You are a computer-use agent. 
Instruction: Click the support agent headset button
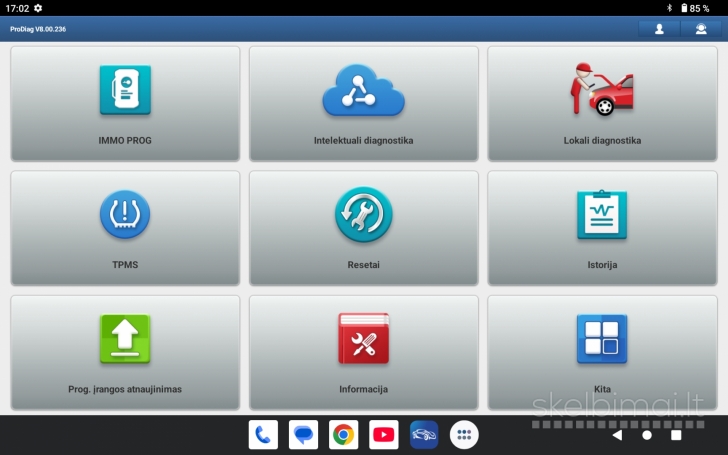(x=701, y=29)
